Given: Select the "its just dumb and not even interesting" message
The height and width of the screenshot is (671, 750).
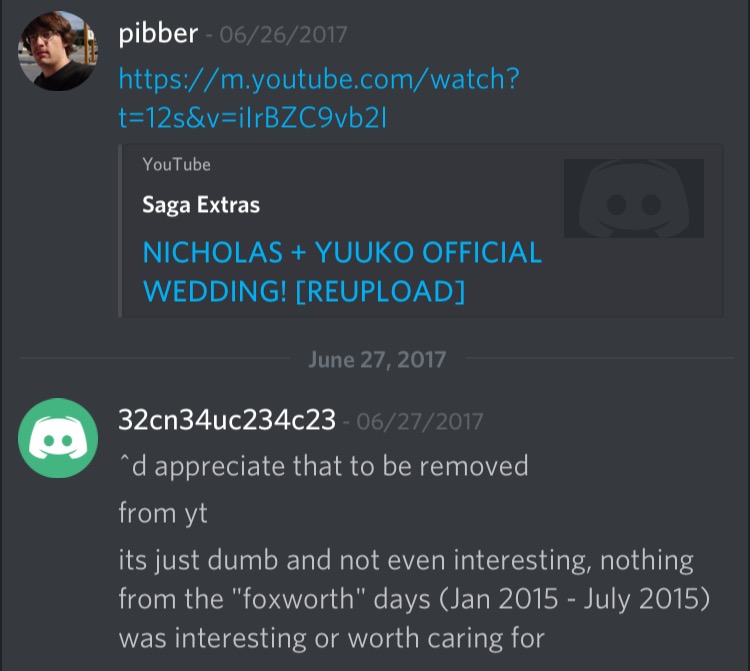Looking at the screenshot, I should click(414, 599).
